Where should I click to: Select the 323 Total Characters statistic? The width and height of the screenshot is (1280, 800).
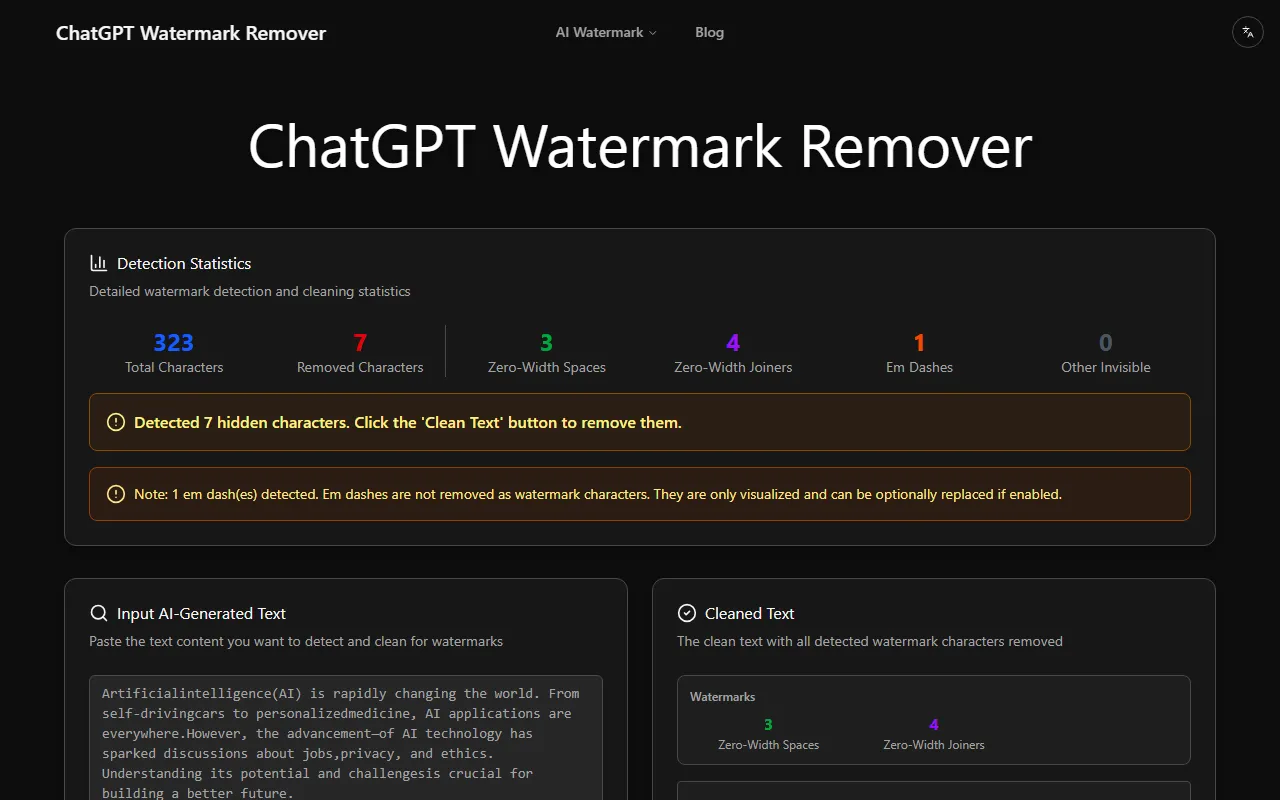click(x=174, y=343)
